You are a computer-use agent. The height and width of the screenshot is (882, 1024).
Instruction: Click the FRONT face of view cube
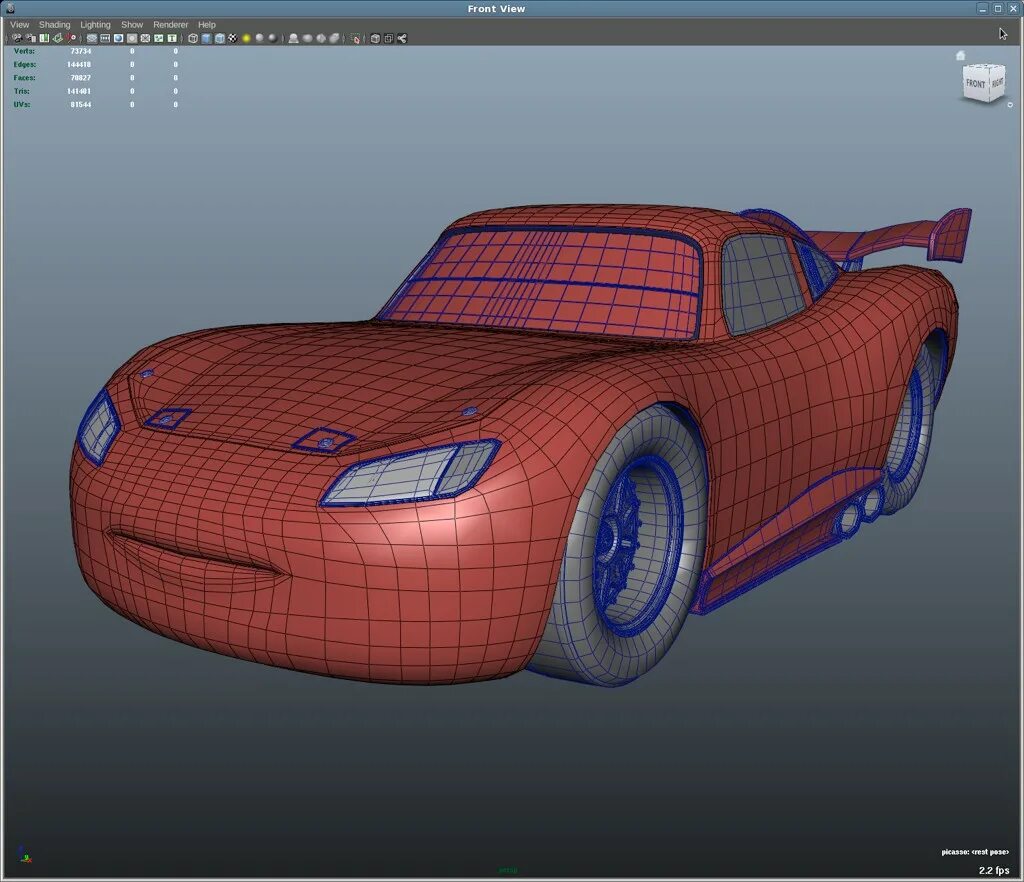click(976, 84)
